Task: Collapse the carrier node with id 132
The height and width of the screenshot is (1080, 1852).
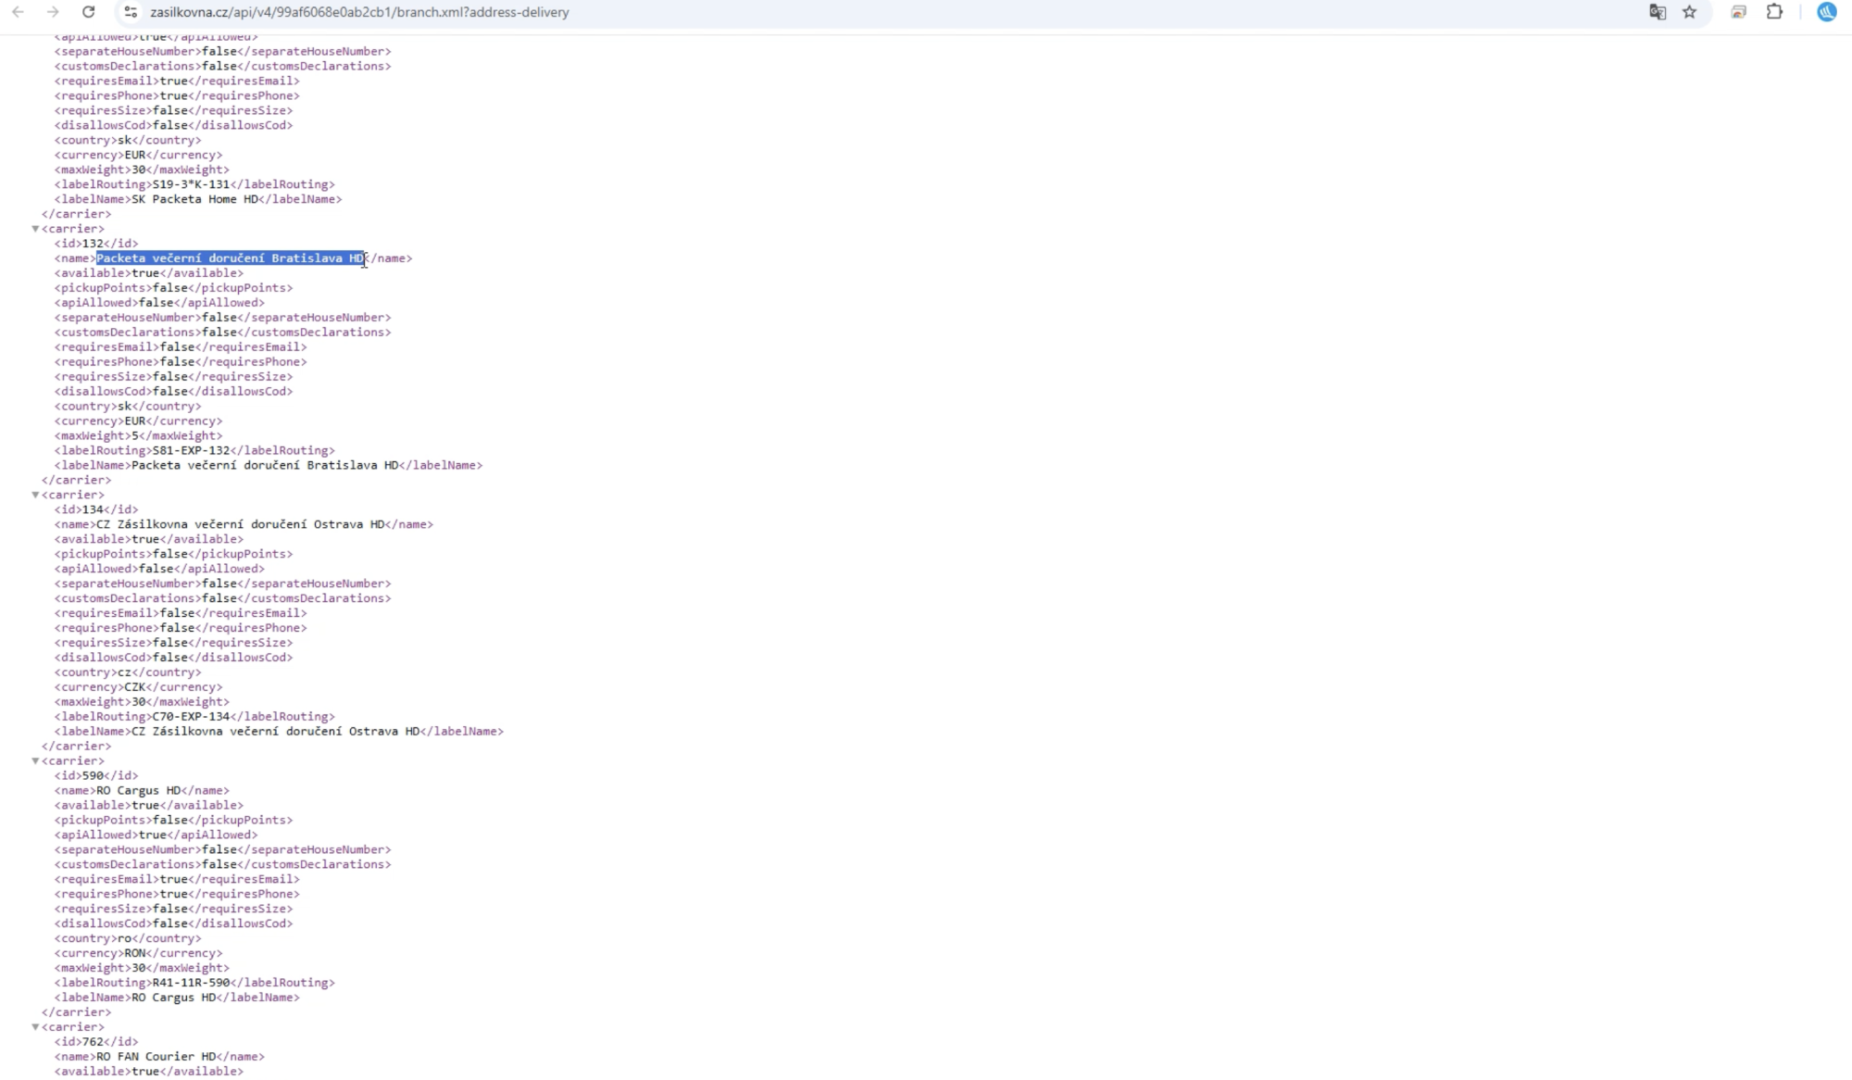Action: click(36, 229)
